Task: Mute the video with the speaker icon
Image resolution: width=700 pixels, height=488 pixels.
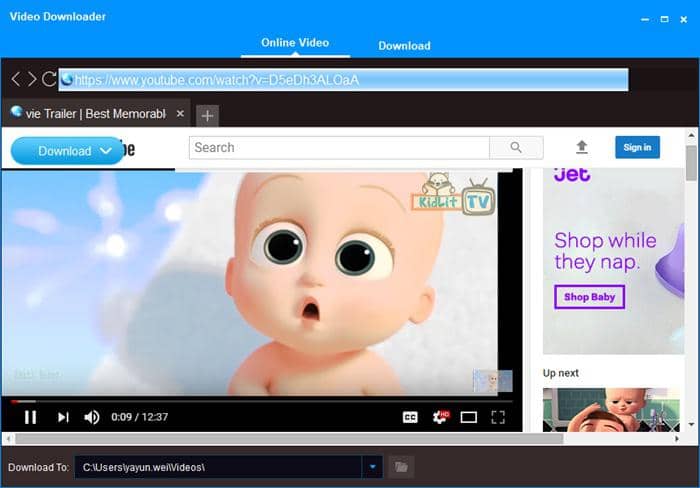Action: [92, 417]
